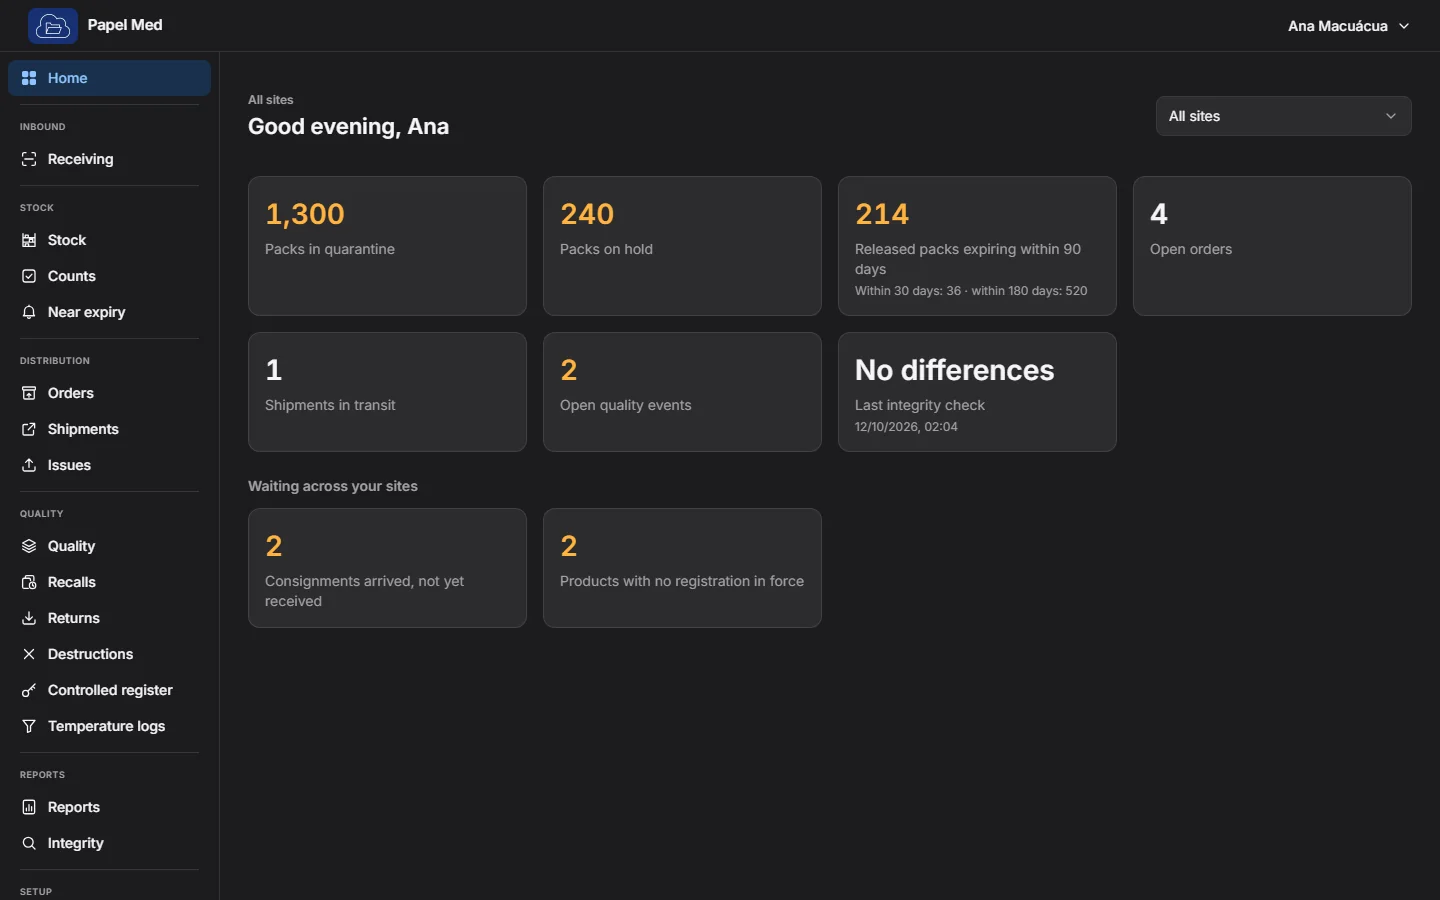Open Consignments arrived, not yet received card
The width and height of the screenshot is (1440, 900).
387,568
